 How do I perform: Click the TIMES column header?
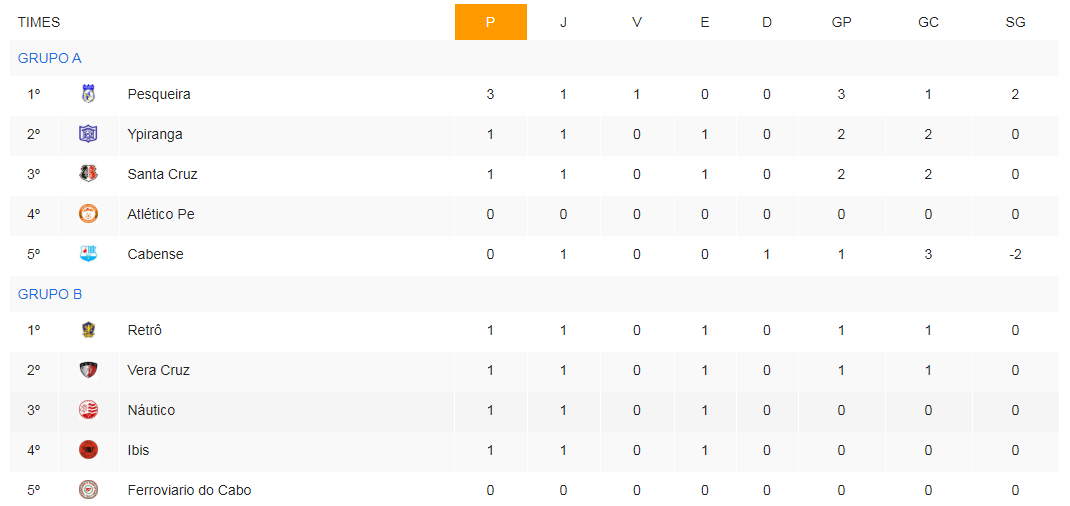[39, 22]
